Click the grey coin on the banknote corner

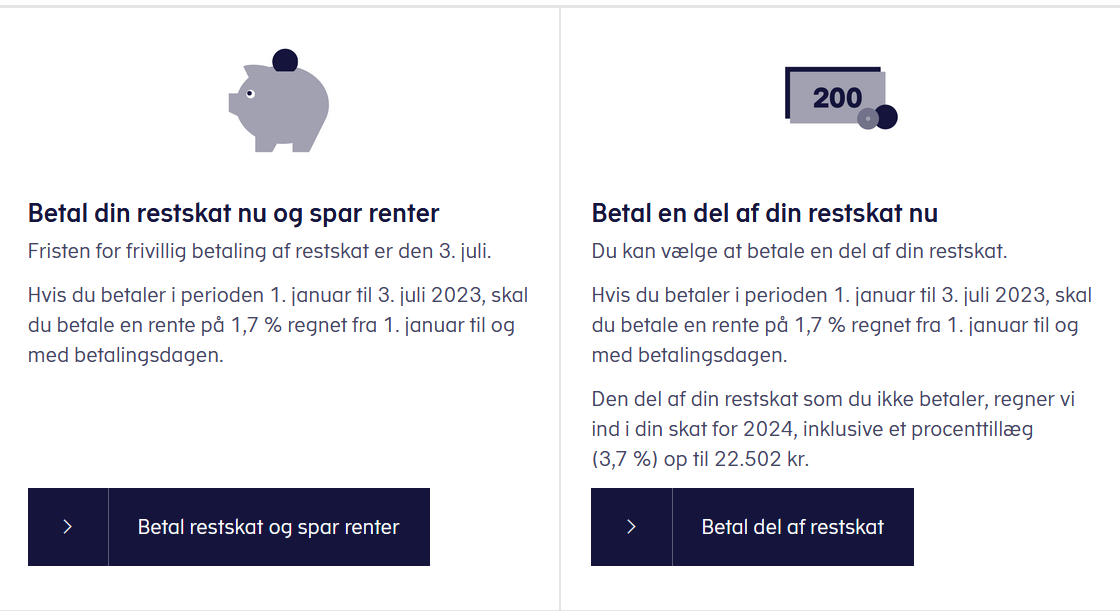[868, 119]
